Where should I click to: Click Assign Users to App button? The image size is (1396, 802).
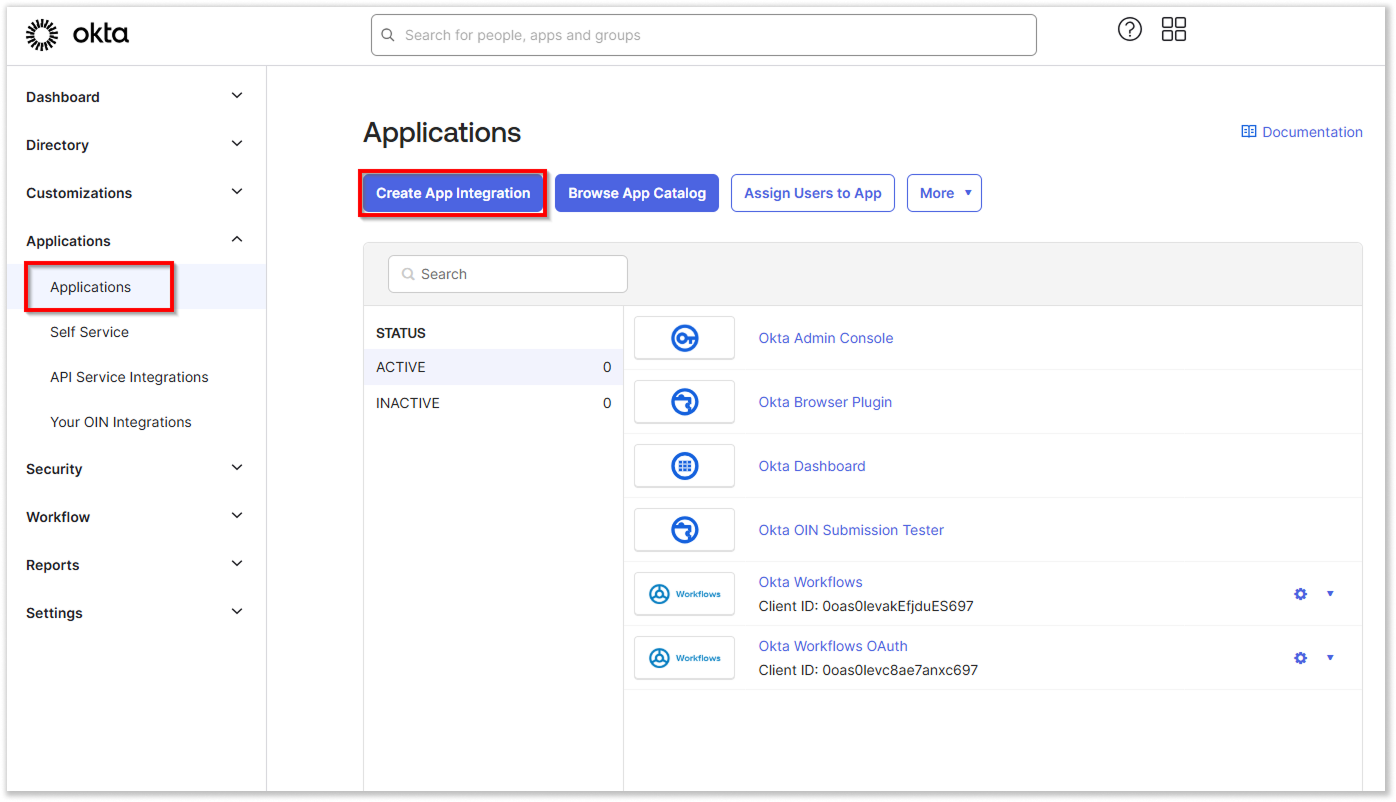tap(813, 193)
